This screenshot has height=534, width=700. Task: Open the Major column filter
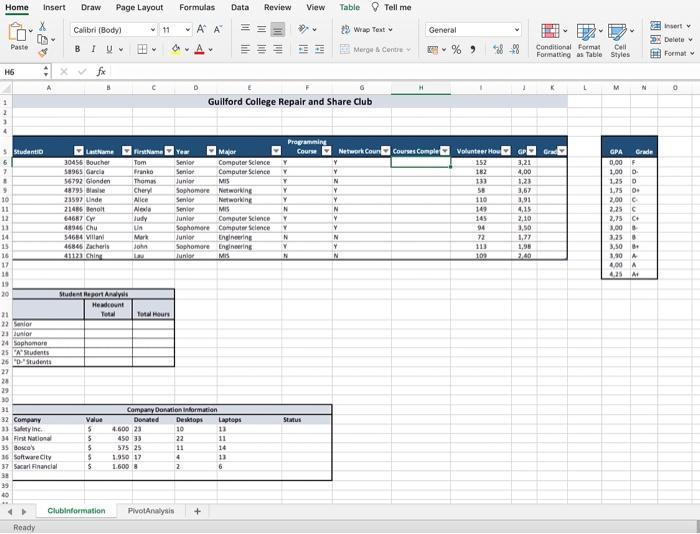[276, 151]
